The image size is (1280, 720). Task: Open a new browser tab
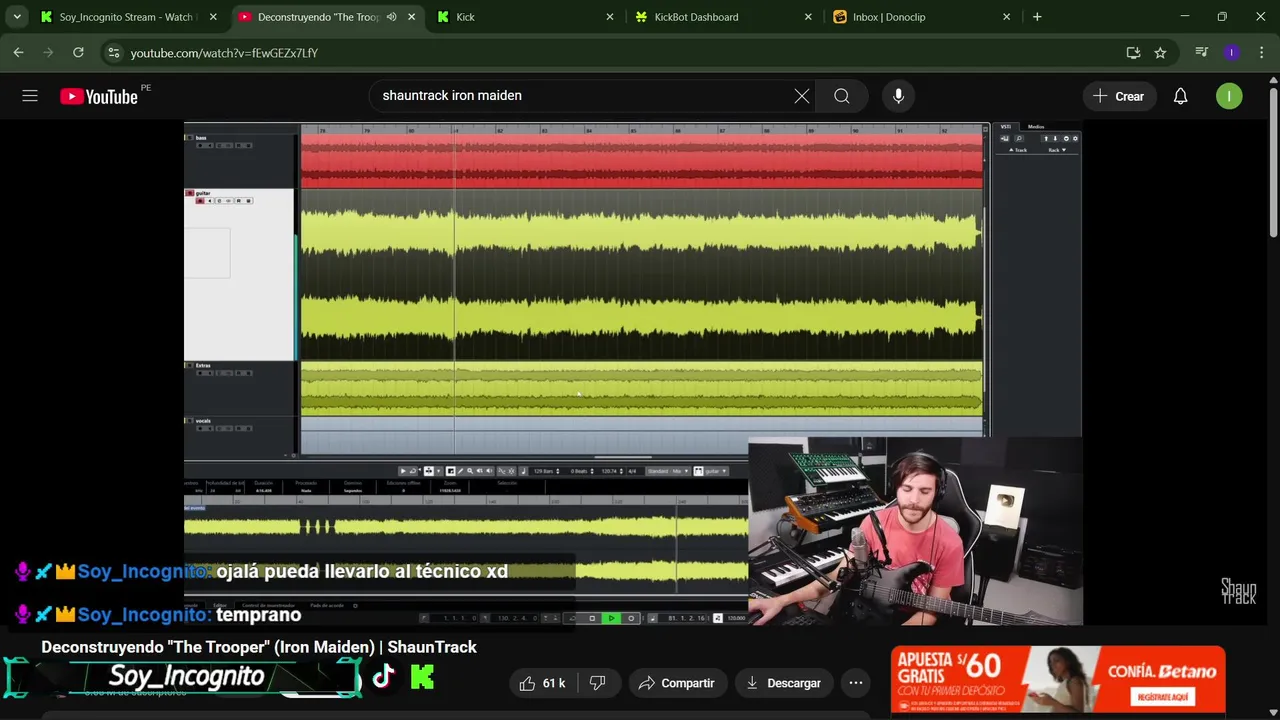point(1037,17)
